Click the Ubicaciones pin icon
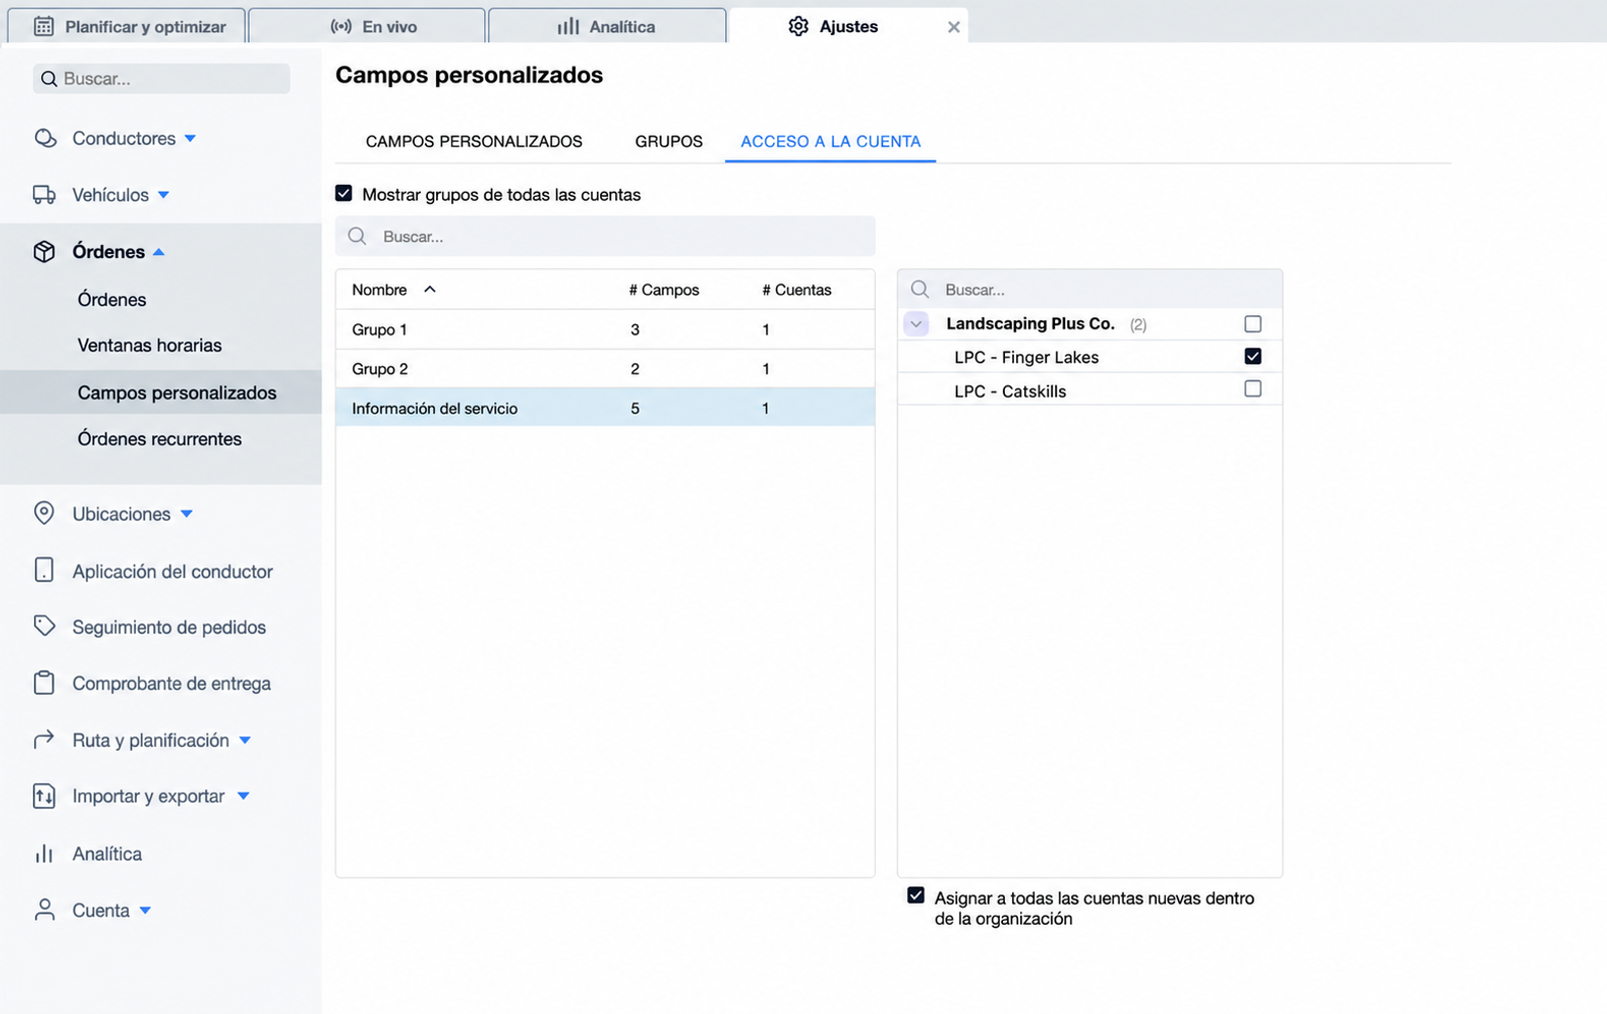The height and width of the screenshot is (1014, 1607). click(44, 513)
